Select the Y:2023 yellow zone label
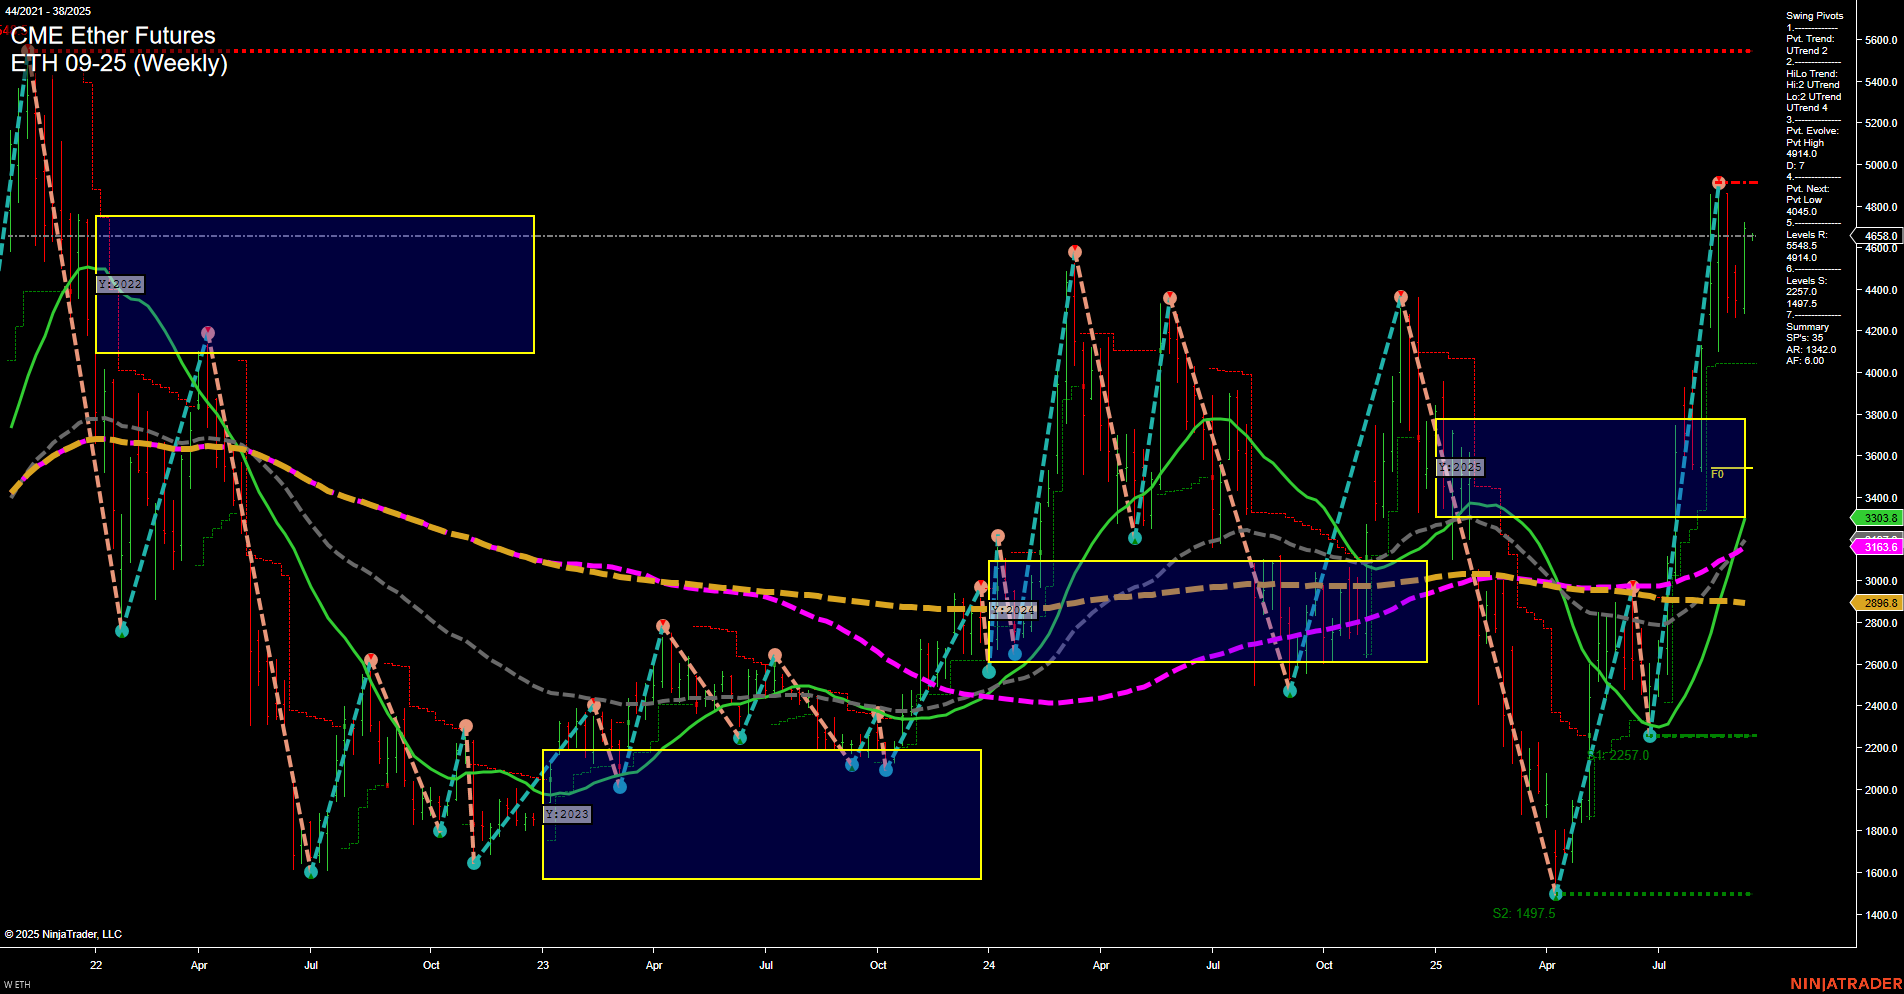Image resolution: width=1904 pixels, height=994 pixels. (567, 814)
